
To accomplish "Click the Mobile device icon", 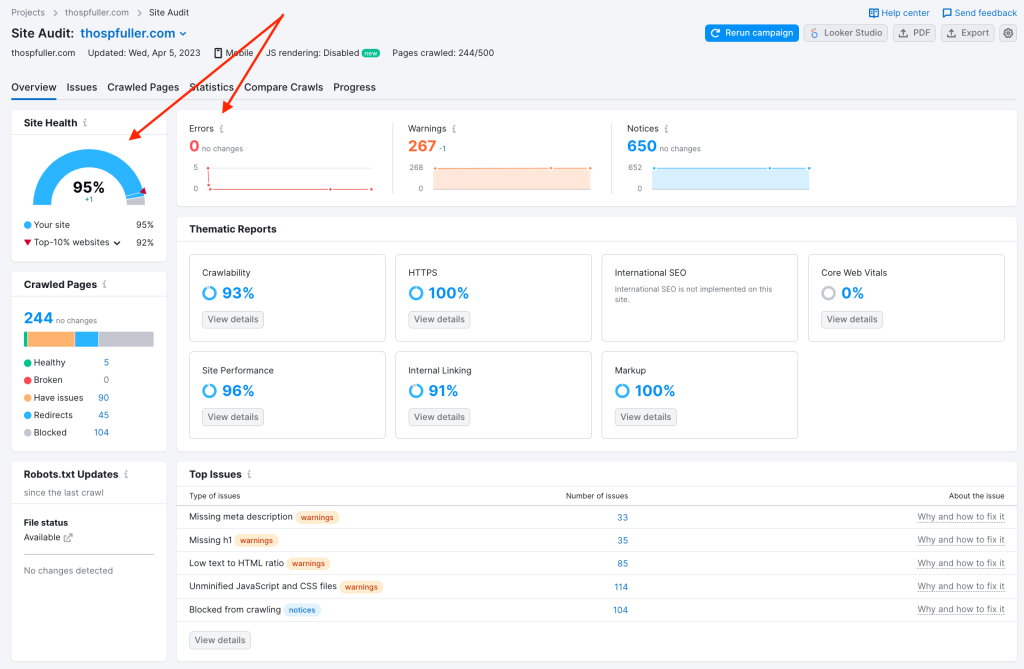I will 218,53.
